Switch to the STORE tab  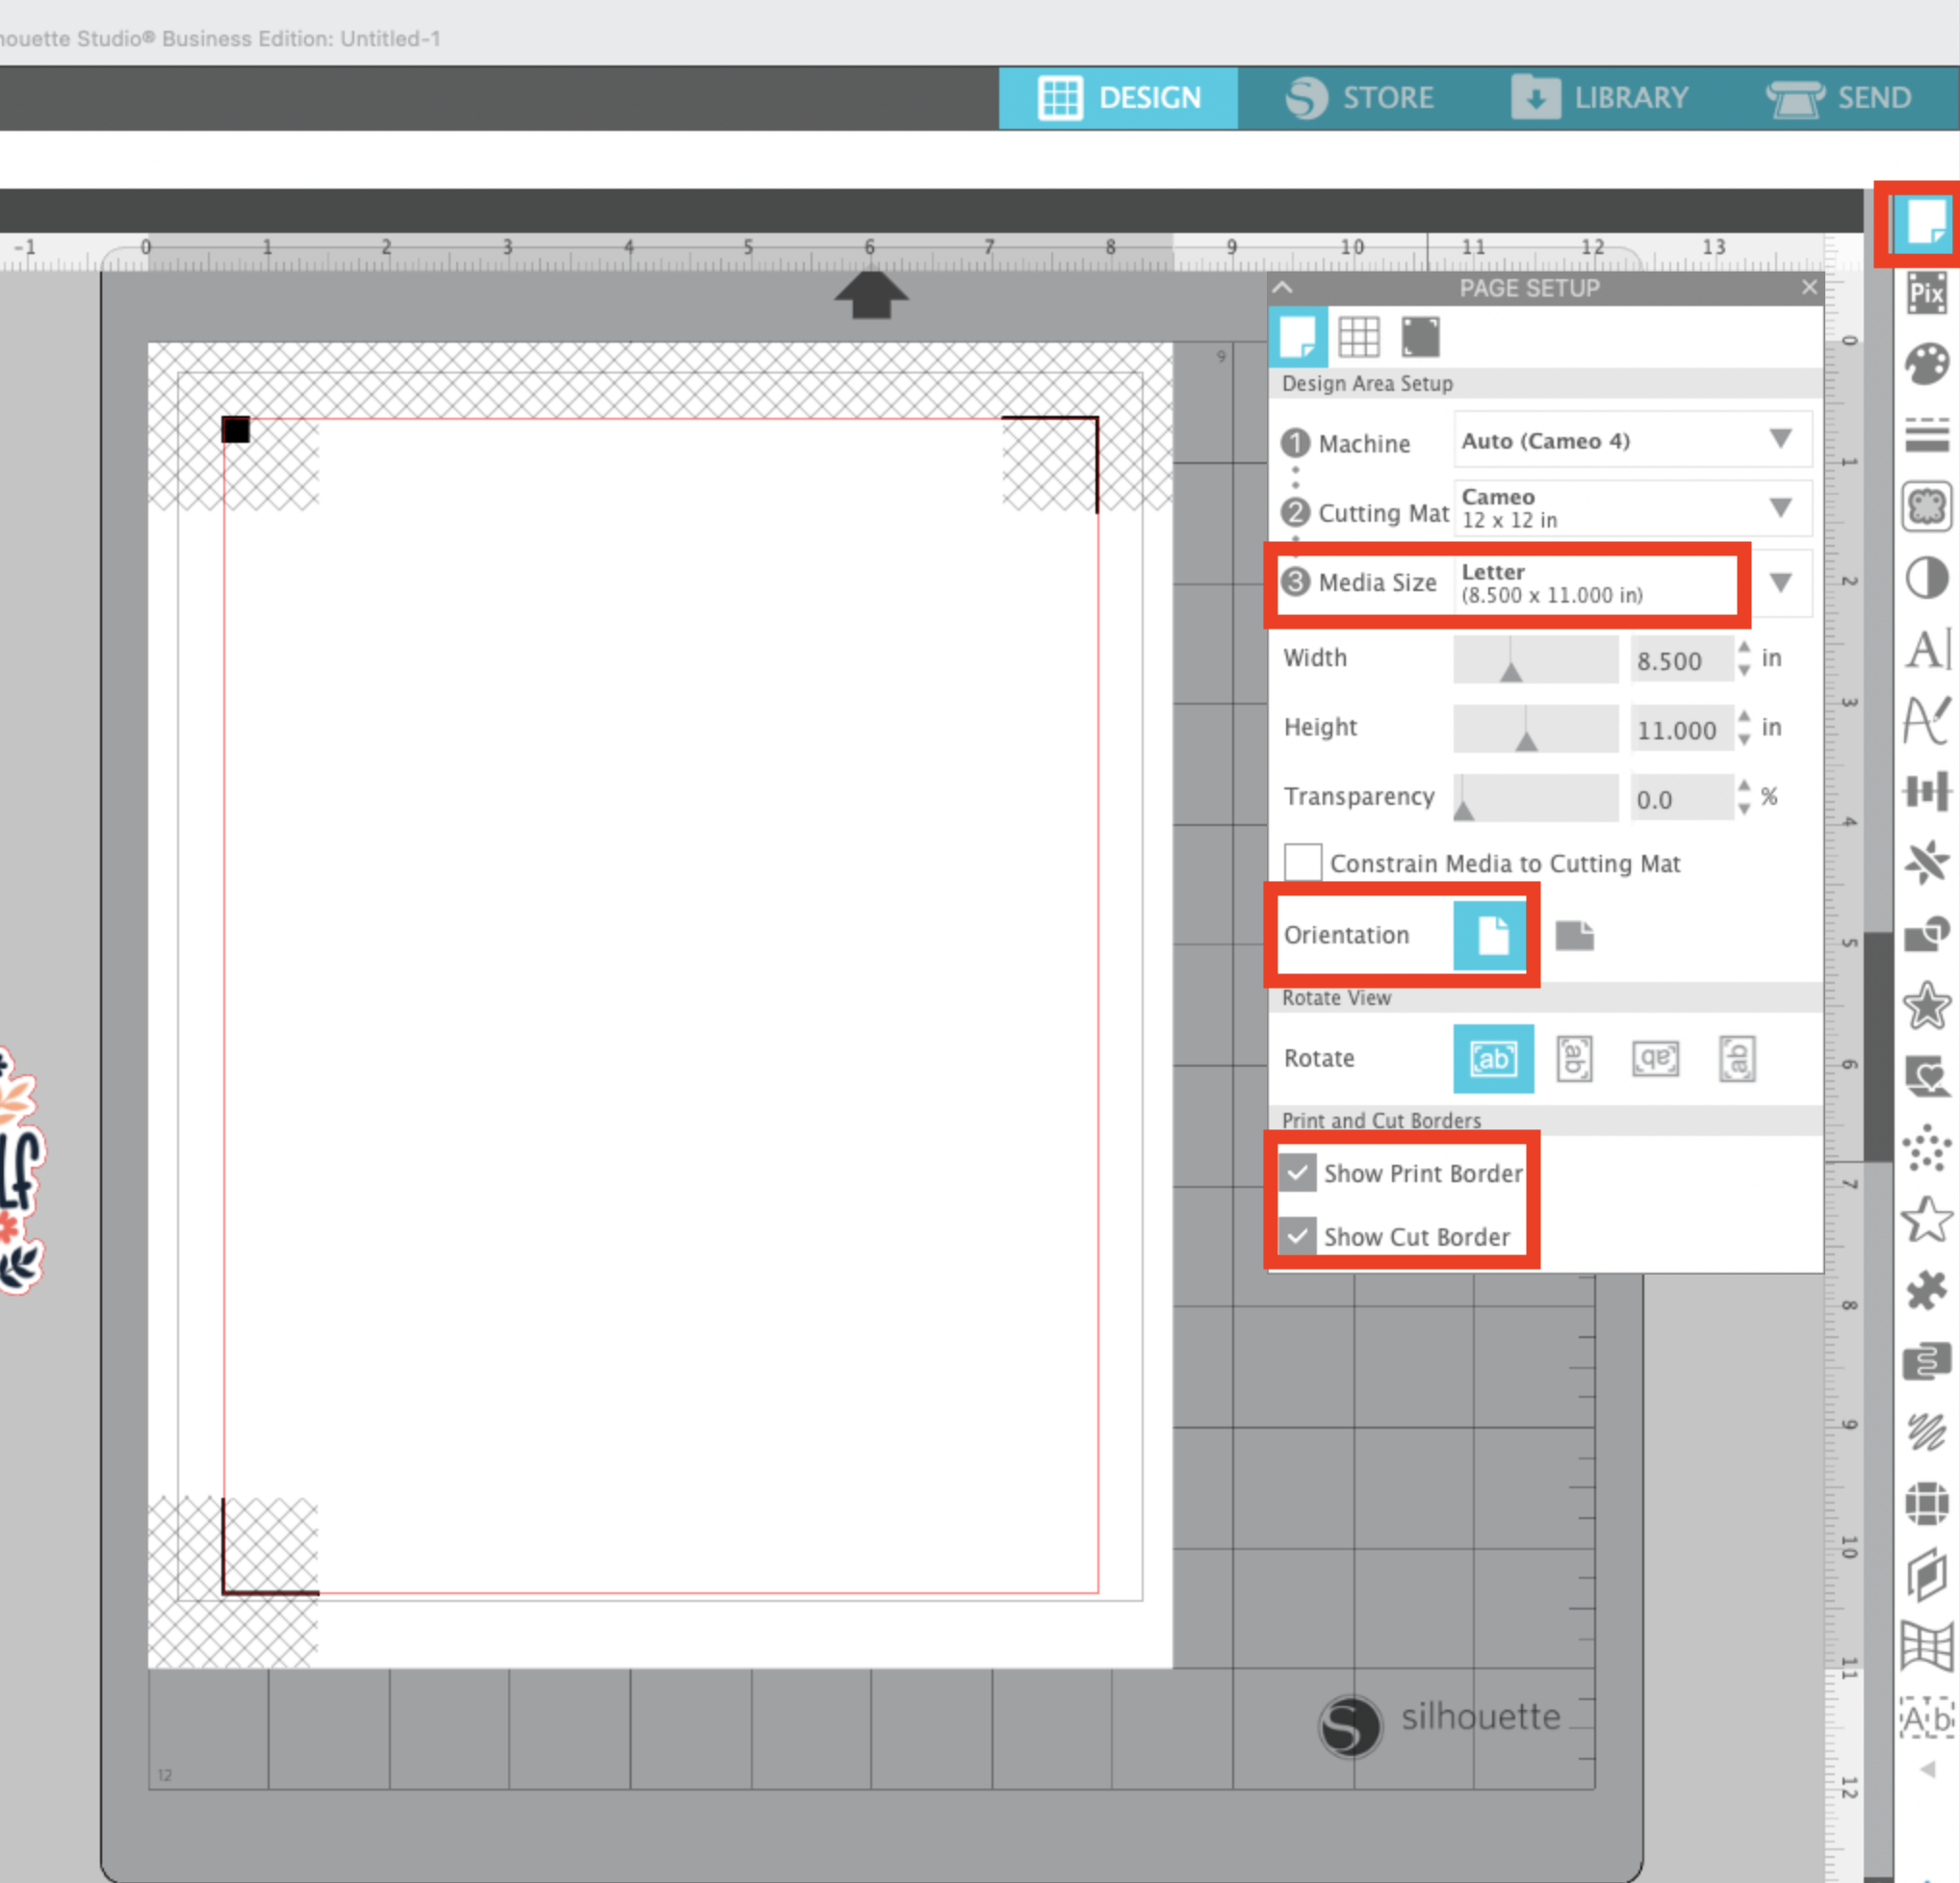pos(1360,98)
